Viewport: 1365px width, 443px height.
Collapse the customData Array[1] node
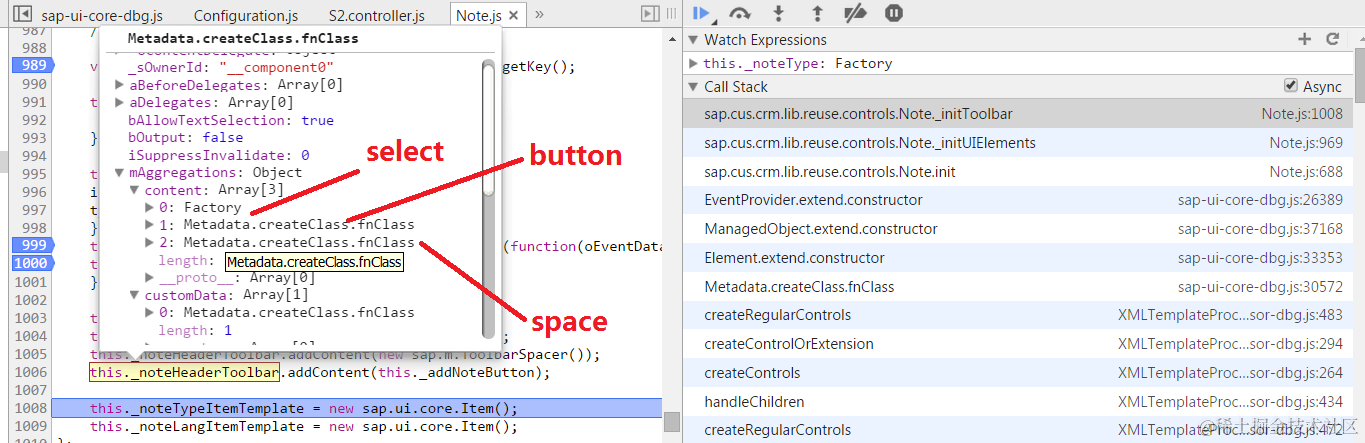[136, 295]
